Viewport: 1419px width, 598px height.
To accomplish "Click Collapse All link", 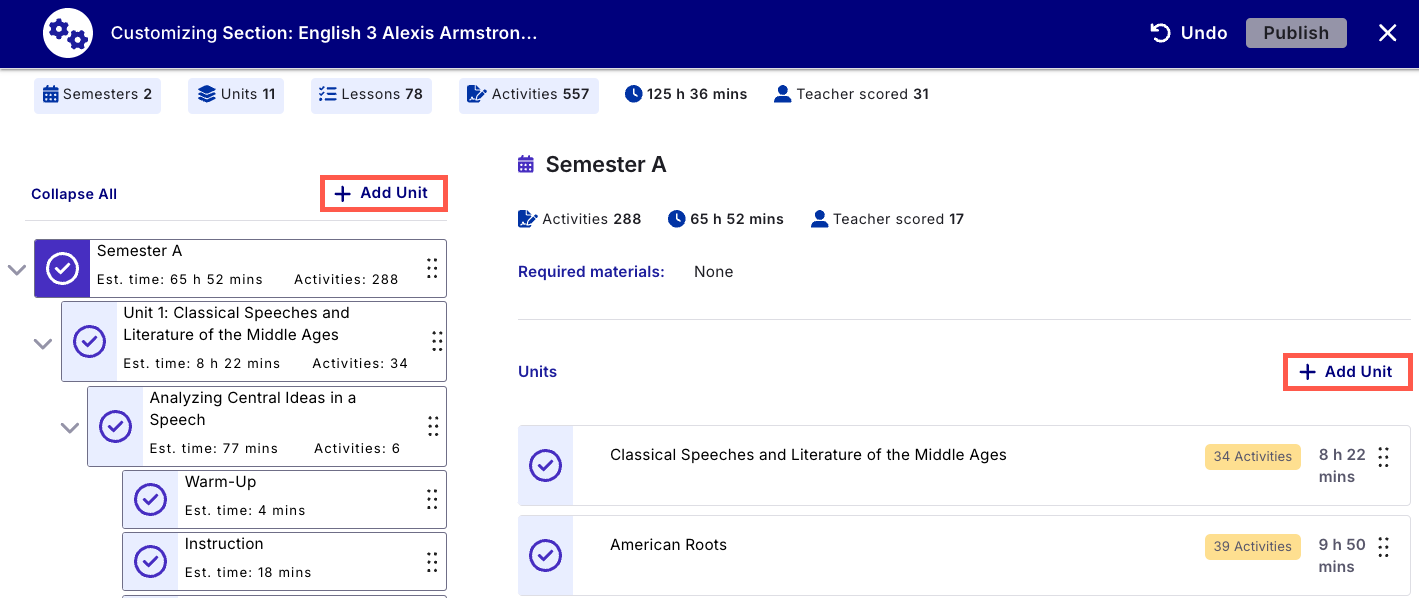I will [74, 194].
